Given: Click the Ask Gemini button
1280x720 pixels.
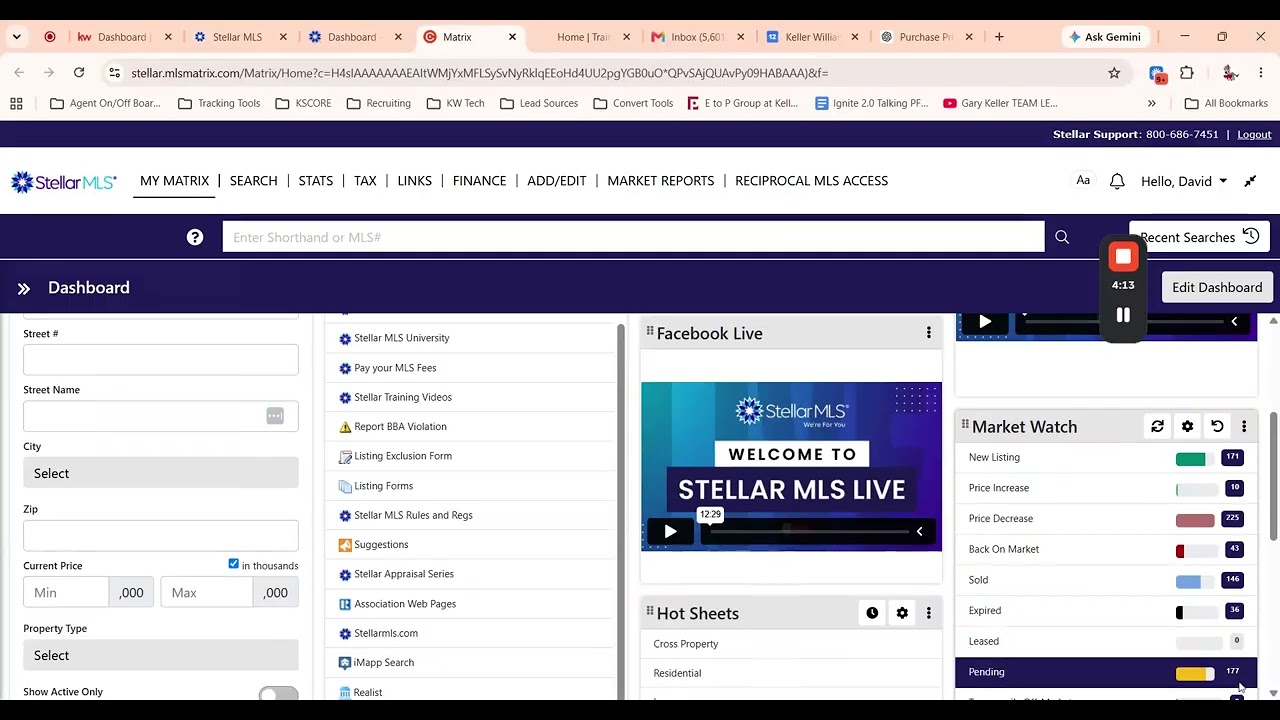Looking at the screenshot, I should pyautogui.click(x=1104, y=37).
